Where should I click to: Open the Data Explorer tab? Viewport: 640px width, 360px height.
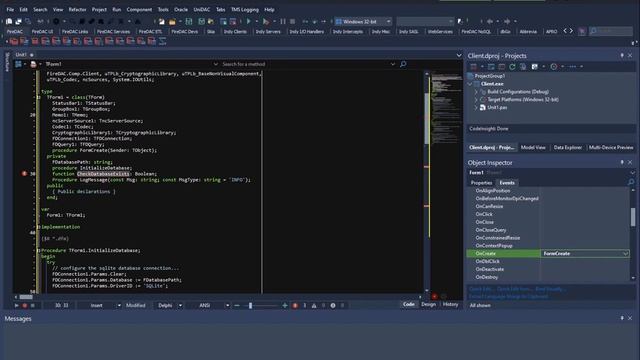tap(567, 147)
